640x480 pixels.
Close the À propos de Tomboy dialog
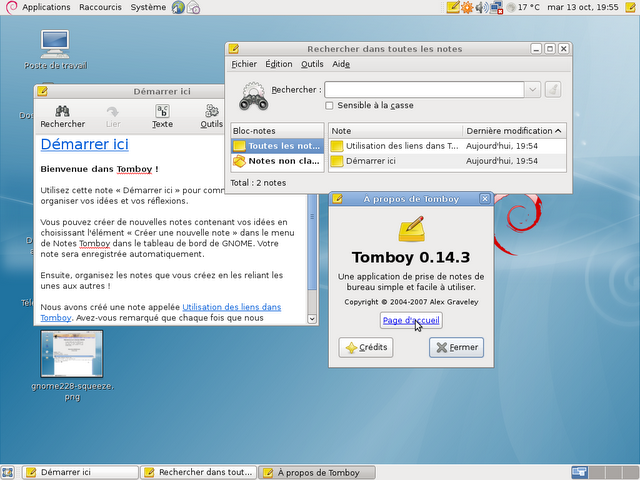pos(484,199)
